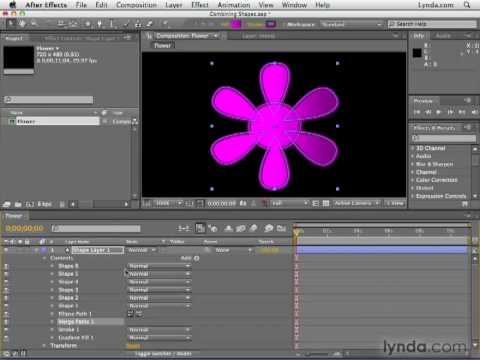Screen dimensions: 480x360
Task: Toggle the transparency grid icon in viewer
Action: point(326,203)
